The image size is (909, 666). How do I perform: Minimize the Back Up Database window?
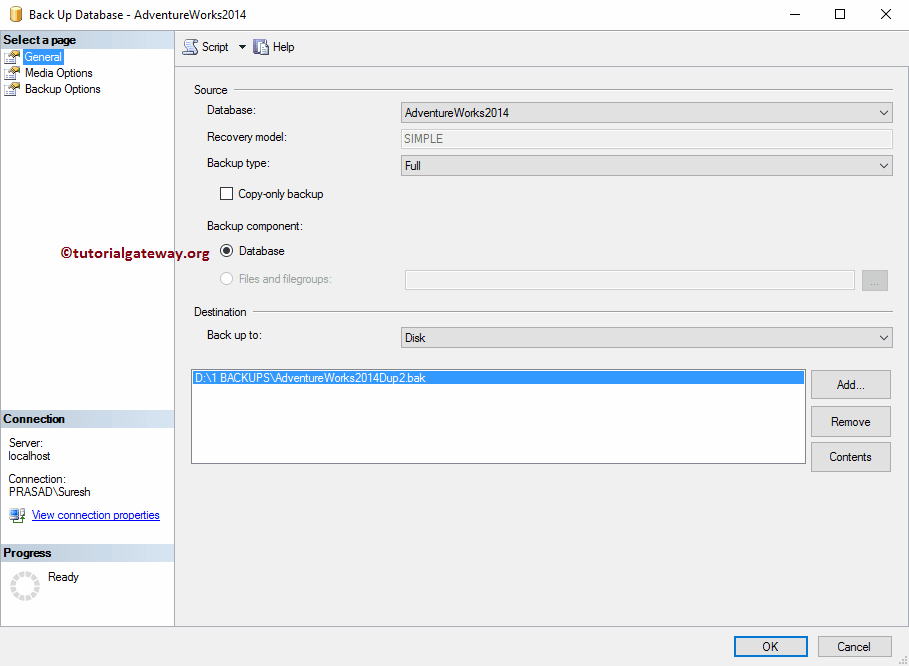[795, 14]
